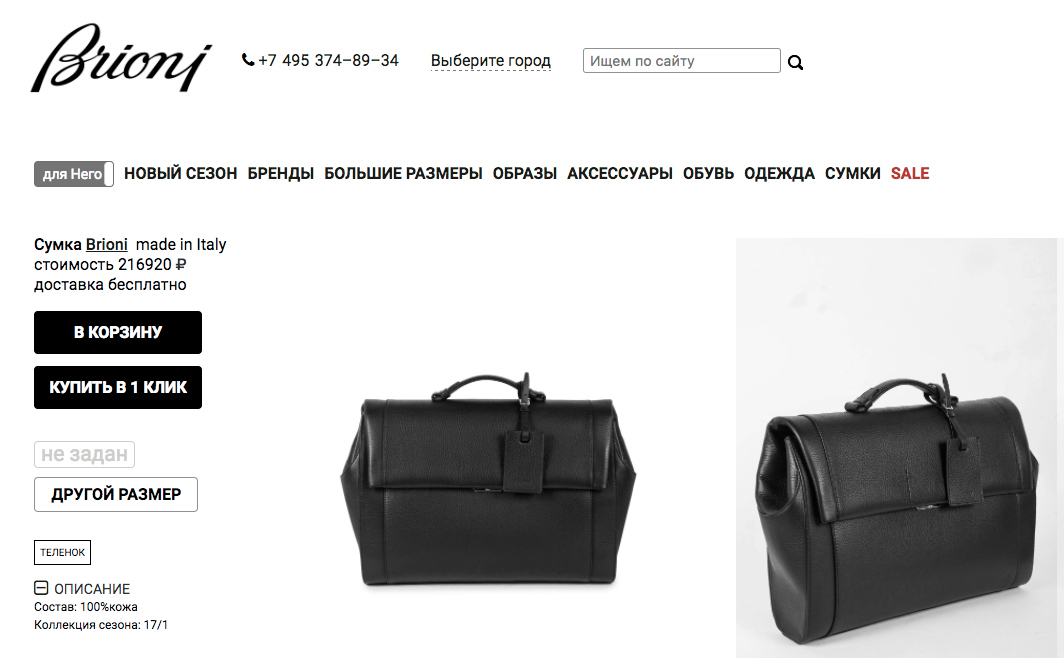
Task: Open the БРЕНДЫ menu item
Action: point(280,174)
